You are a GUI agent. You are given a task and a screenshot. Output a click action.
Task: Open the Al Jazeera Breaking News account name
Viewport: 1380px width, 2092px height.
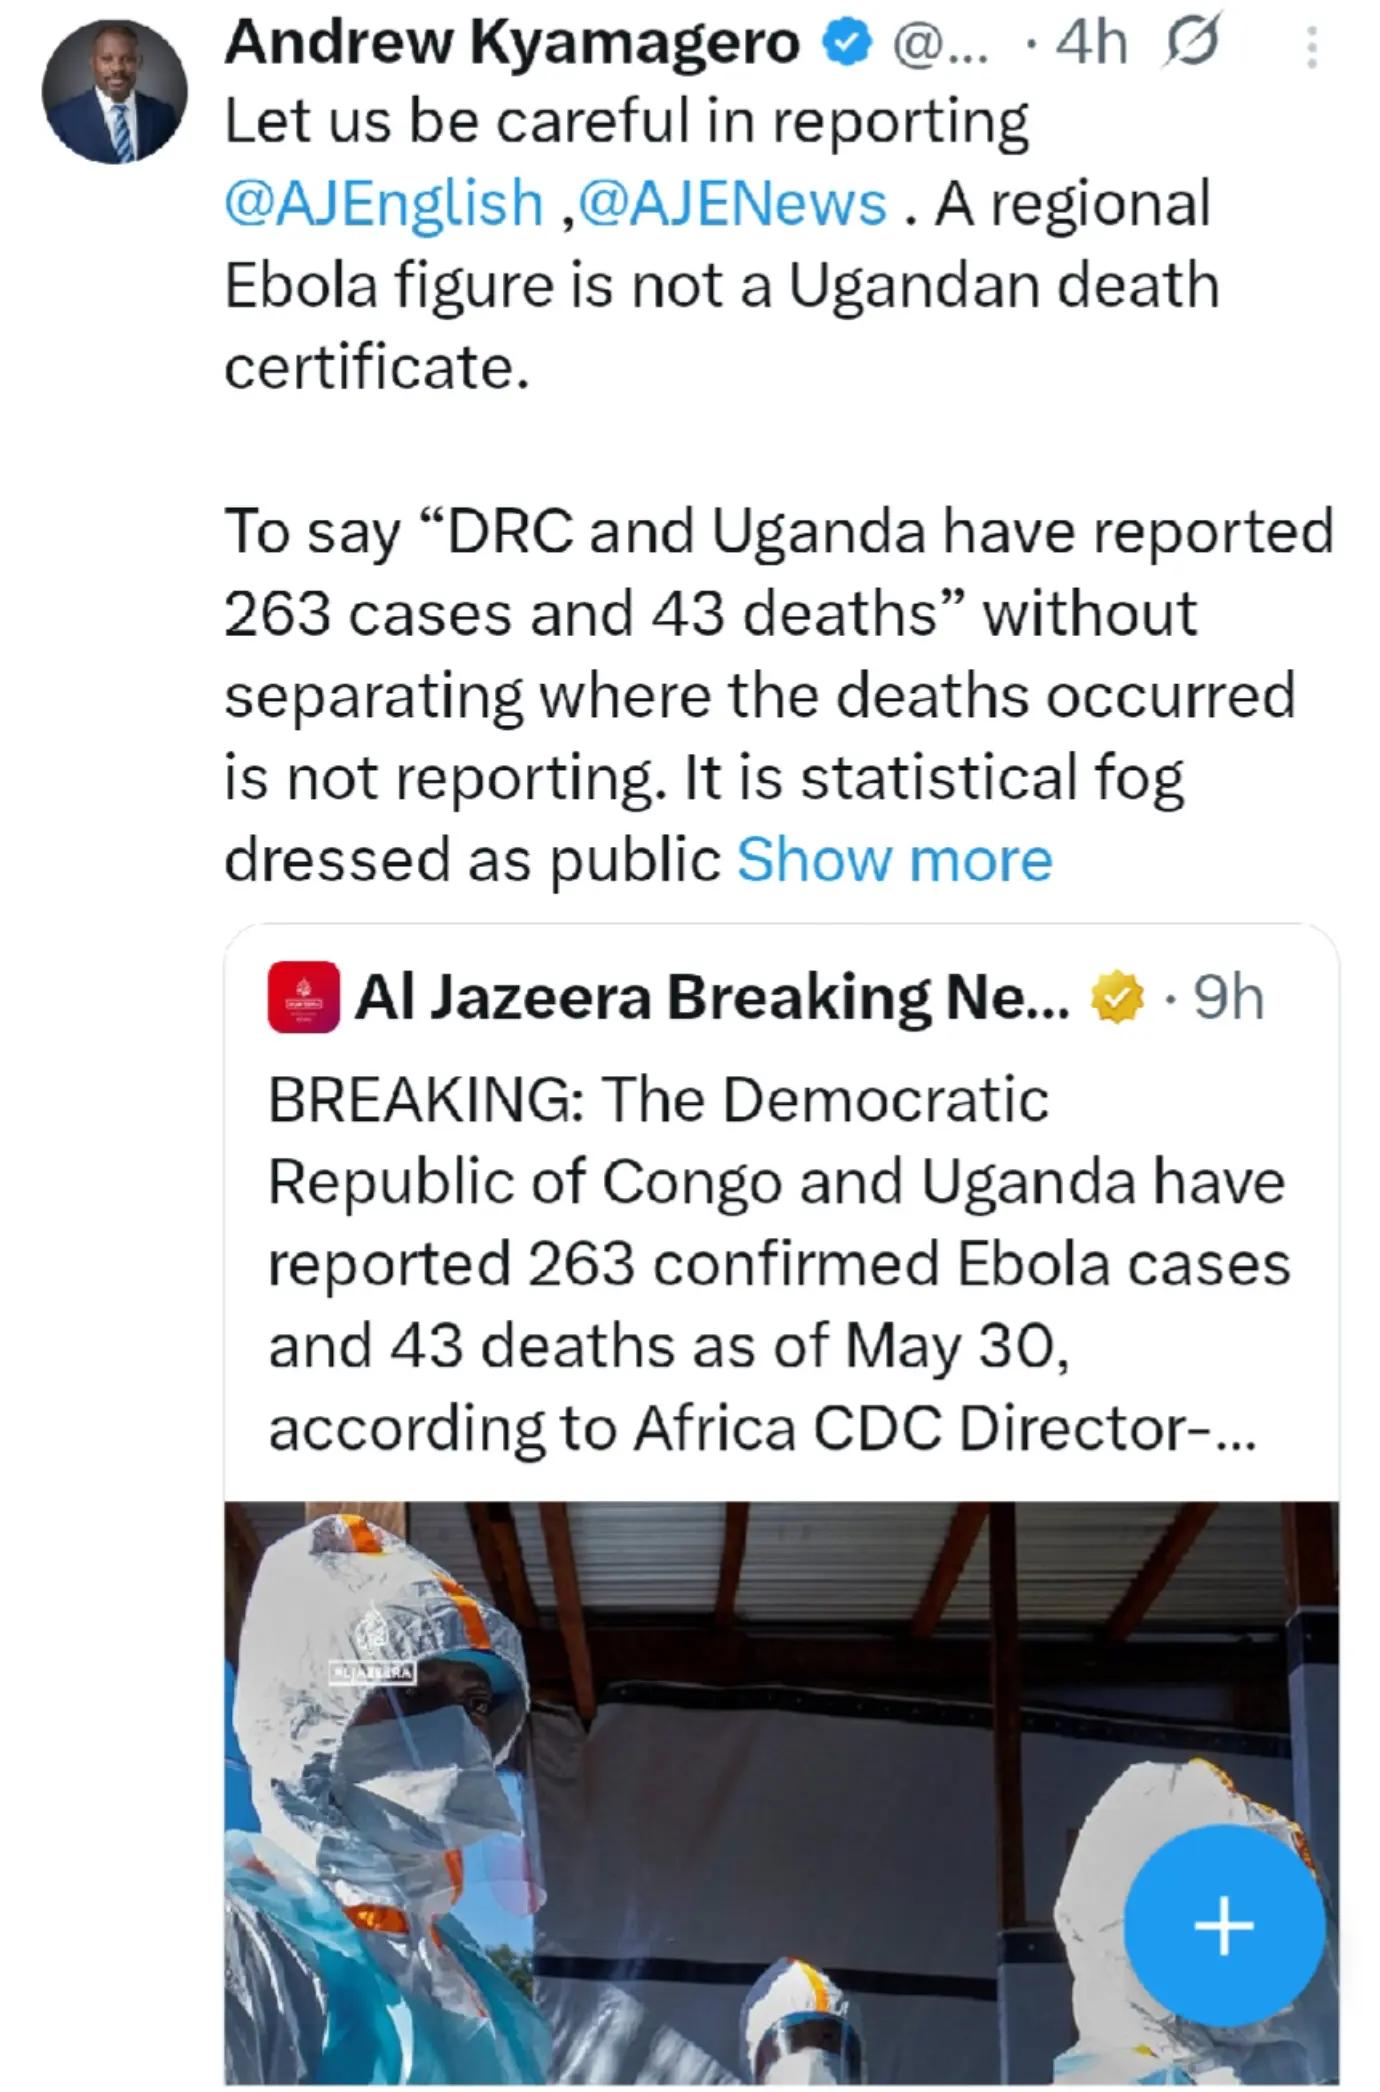click(x=712, y=998)
